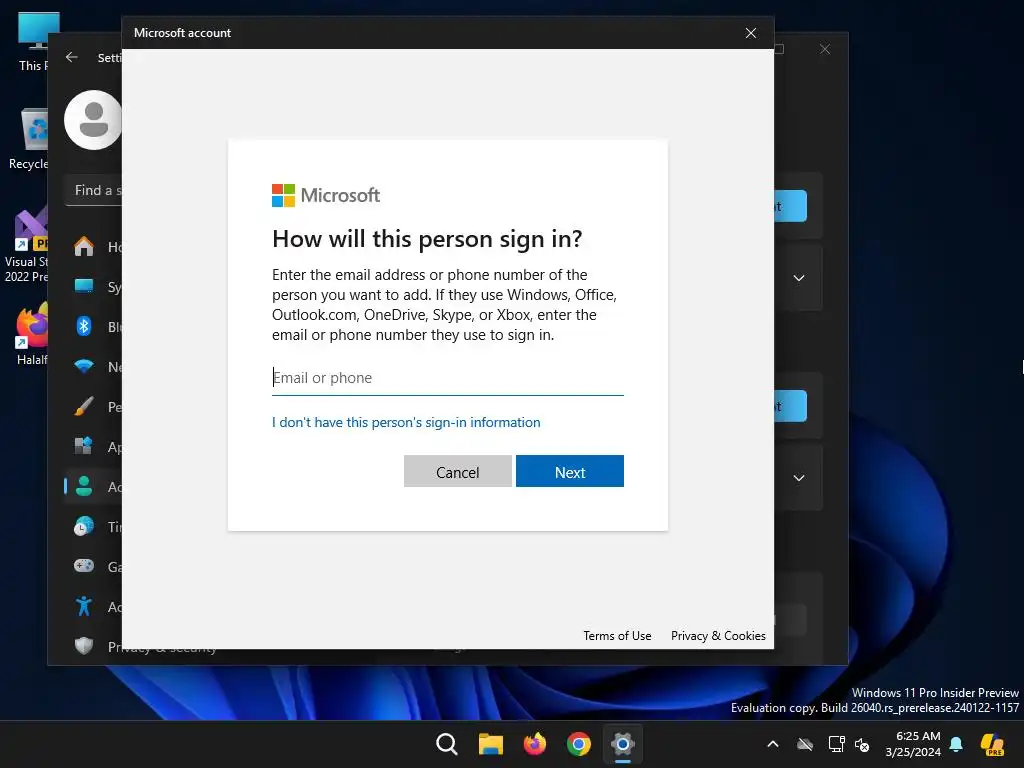This screenshot has height=768, width=1024.
Task: Select Recycle Bin desktop icon
Action: pos(29,138)
